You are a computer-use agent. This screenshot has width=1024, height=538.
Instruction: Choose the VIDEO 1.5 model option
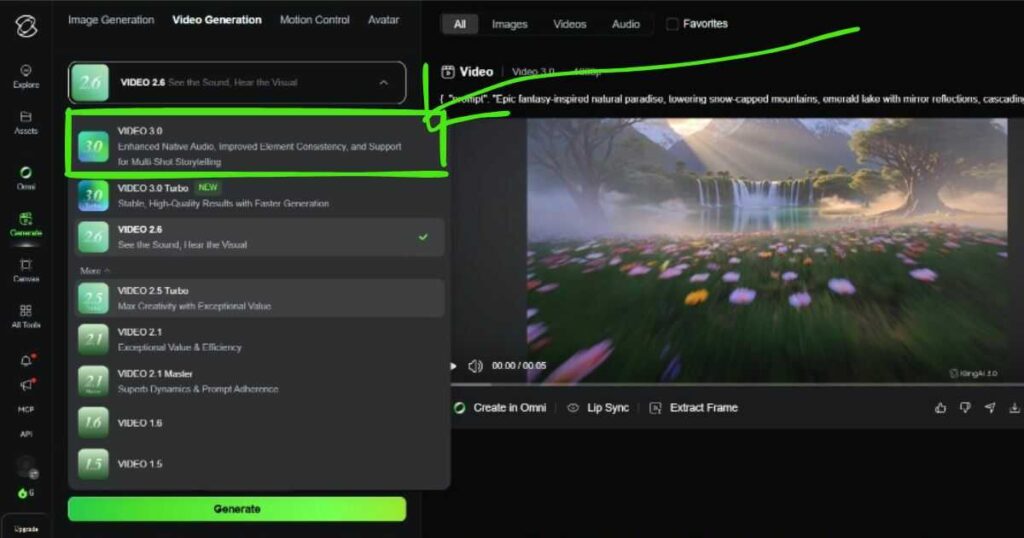pos(258,464)
